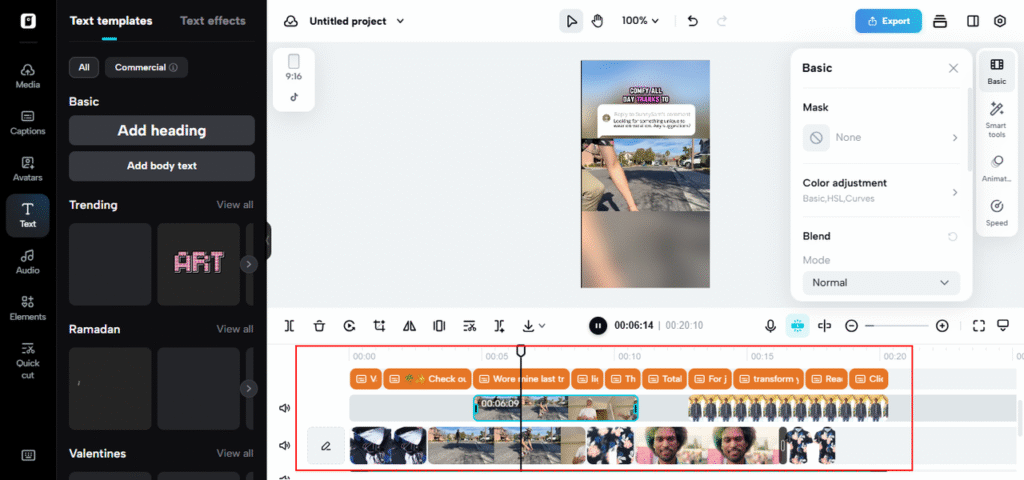The image size is (1024, 480).
Task: Click the Add heading button
Action: coord(161,130)
